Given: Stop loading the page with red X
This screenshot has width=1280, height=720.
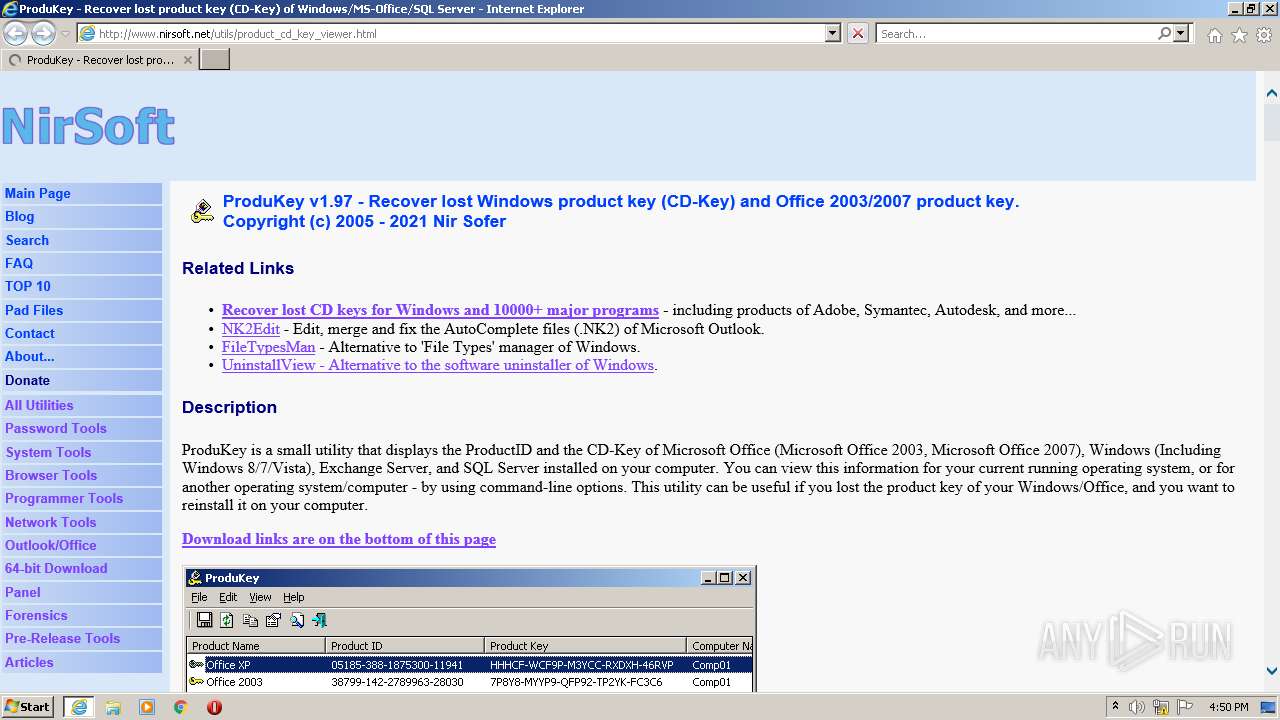Looking at the screenshot, I should point(858,33).
